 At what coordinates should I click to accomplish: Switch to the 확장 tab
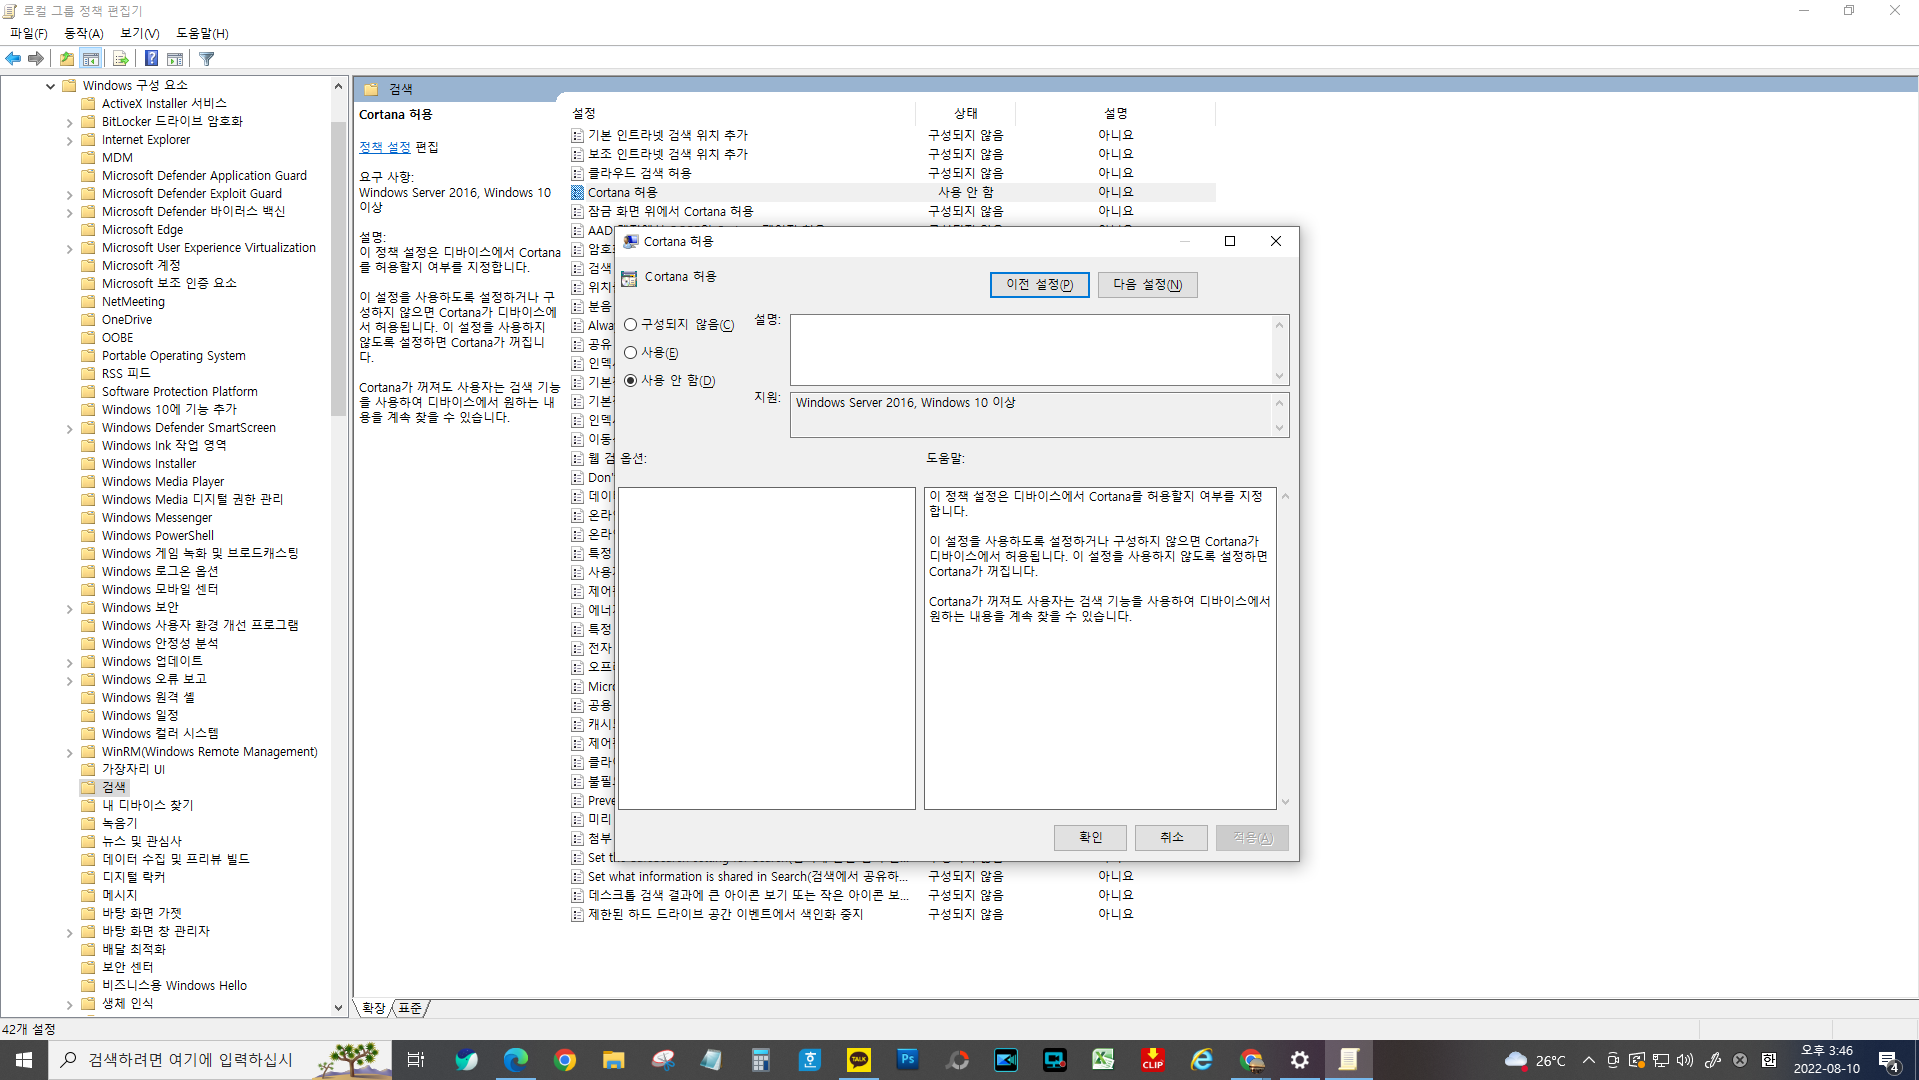click(374, 1008)
